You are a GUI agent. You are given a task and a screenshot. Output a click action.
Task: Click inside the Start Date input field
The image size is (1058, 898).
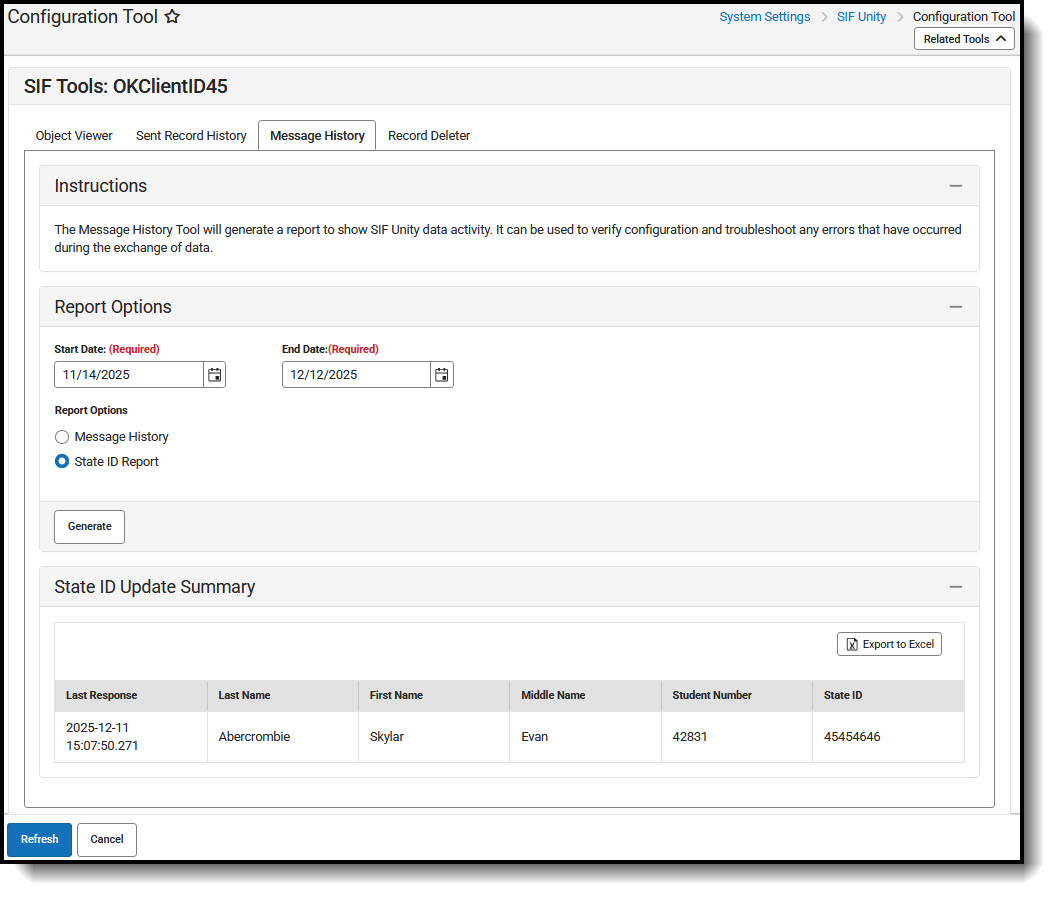coord(125,374)
